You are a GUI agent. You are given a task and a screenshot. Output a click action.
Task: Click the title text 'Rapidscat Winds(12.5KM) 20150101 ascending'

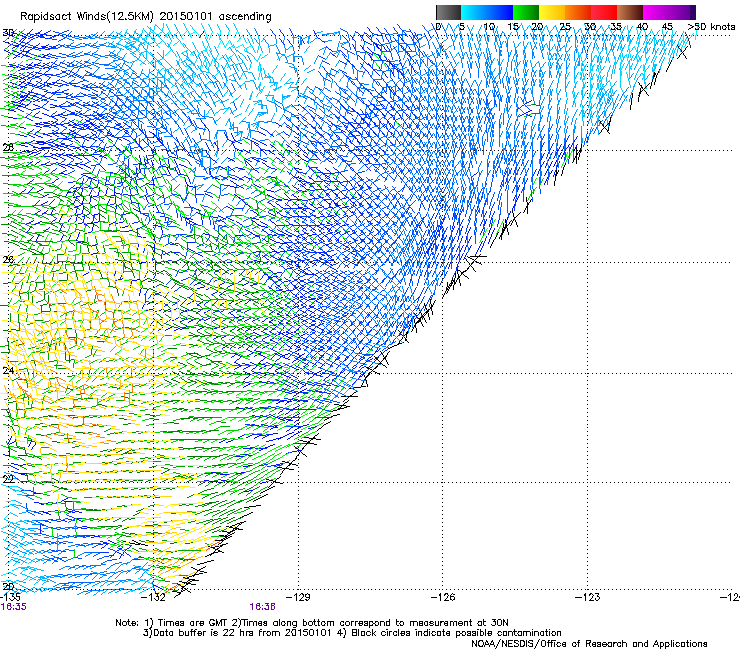click(x=146, y=16)
